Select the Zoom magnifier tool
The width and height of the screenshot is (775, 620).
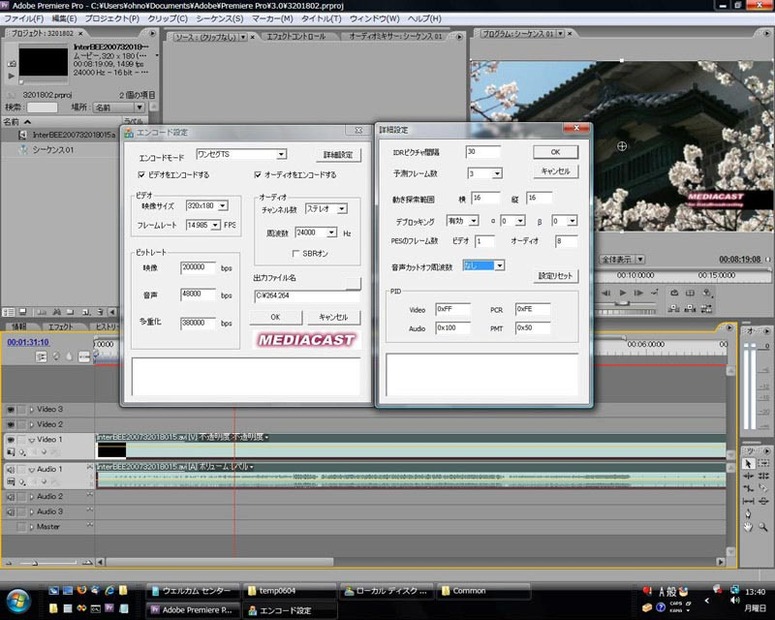763,527
